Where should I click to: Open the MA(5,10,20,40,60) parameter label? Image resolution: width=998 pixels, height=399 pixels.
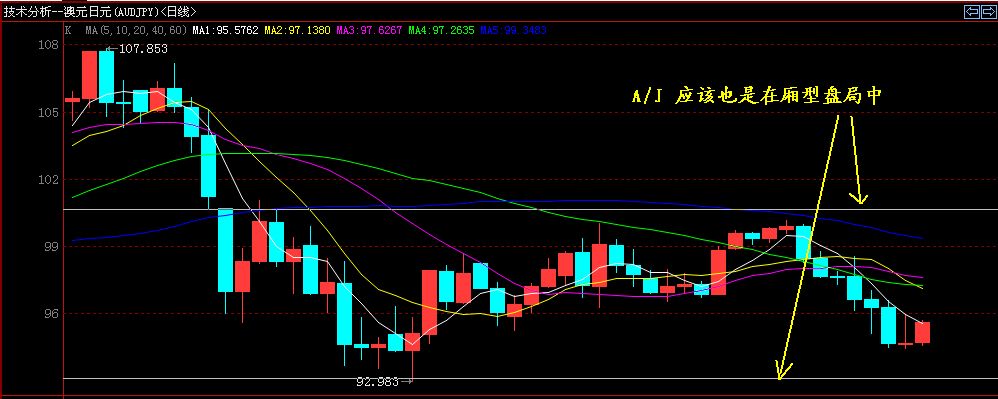pos(136,30)
